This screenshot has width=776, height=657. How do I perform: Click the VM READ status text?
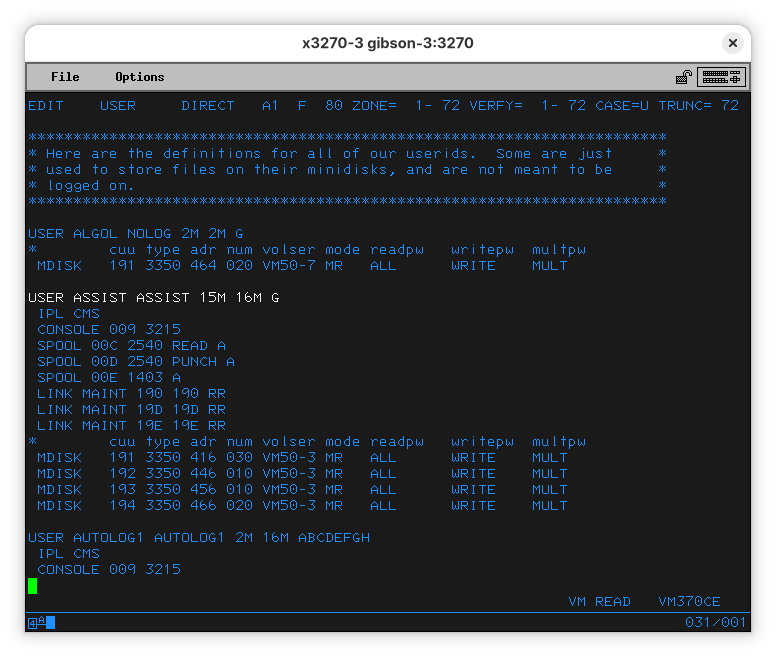coord(599,602)
